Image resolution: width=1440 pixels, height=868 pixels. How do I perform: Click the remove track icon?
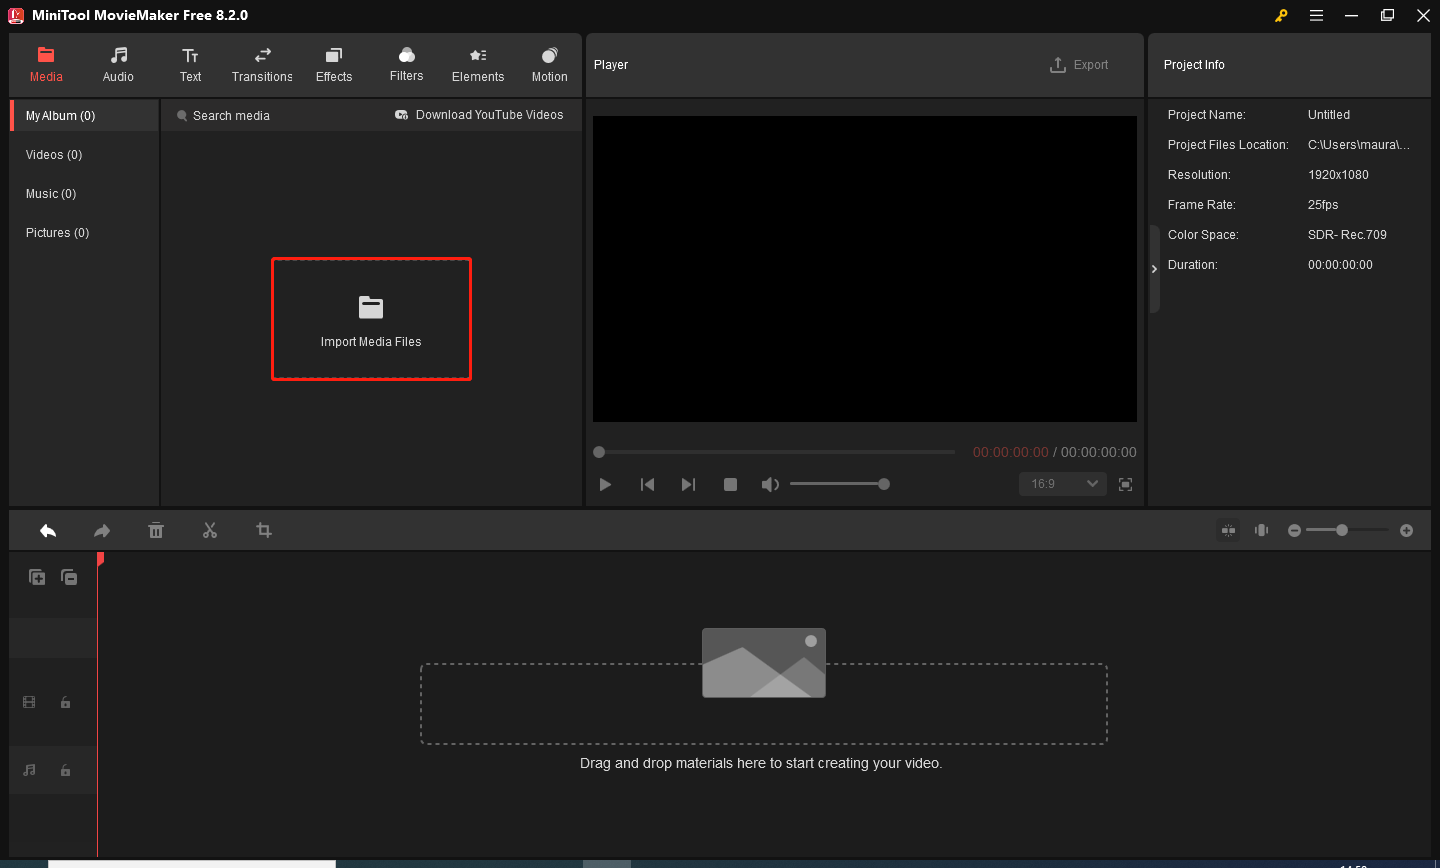tap(69, 577)
